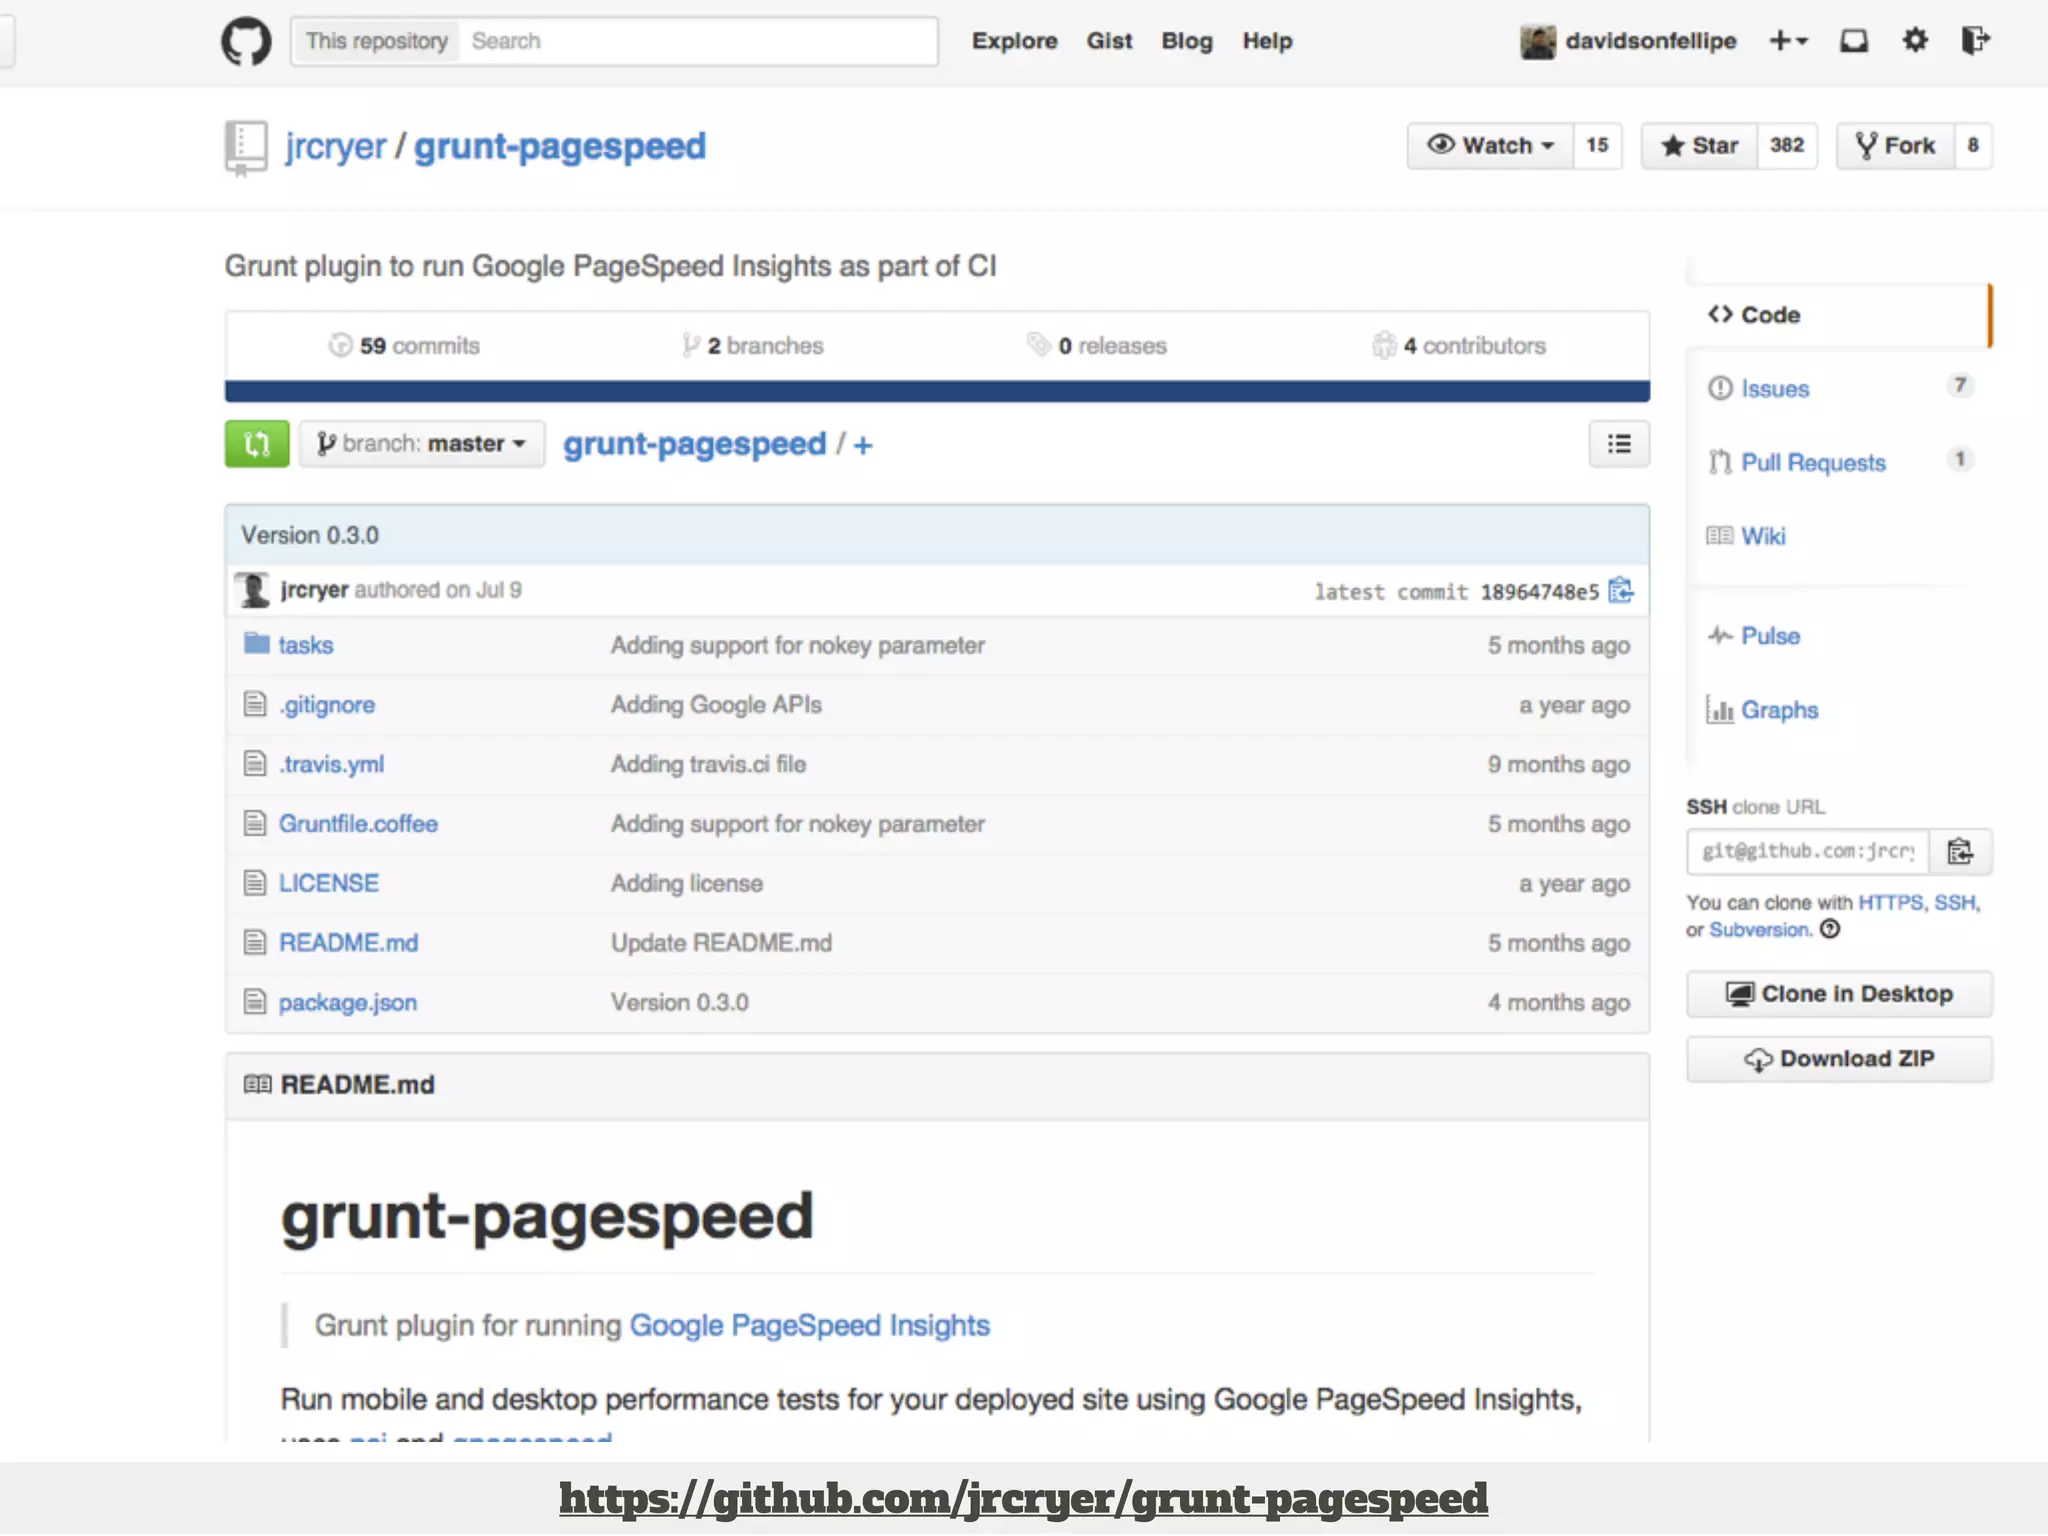Open the Wiki sidebar tab
The width and height of the screenshot is (2048, 1536).
click(x=1838, y=536)
